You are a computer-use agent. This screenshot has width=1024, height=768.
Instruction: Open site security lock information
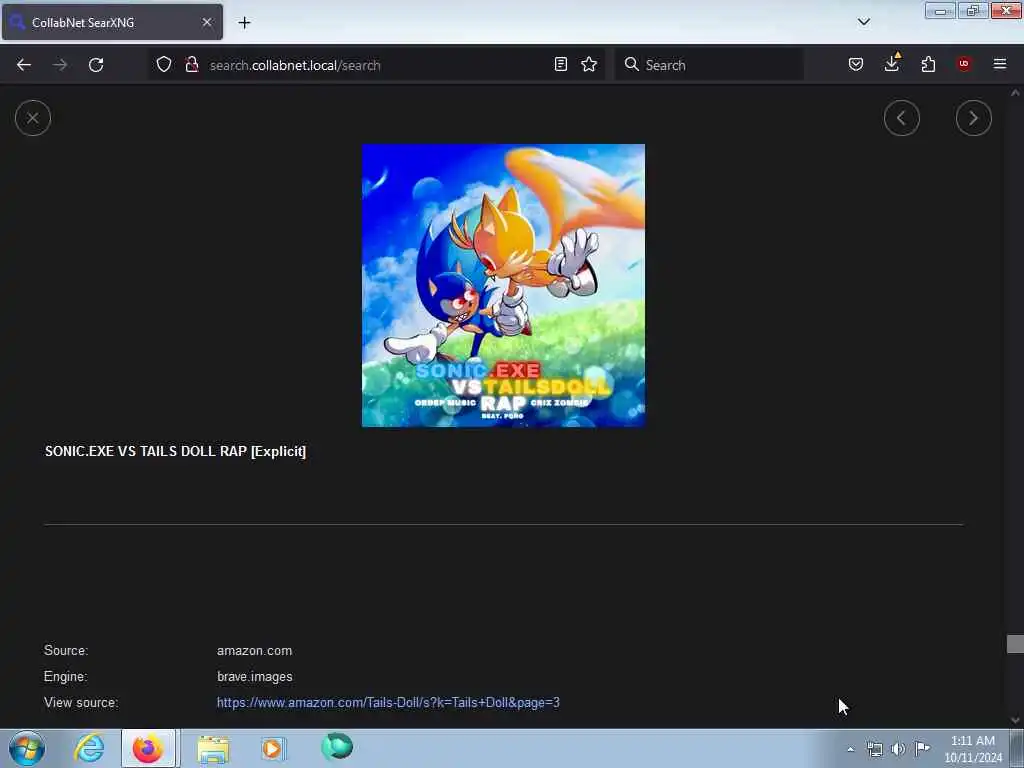click(x=192, y=64)
